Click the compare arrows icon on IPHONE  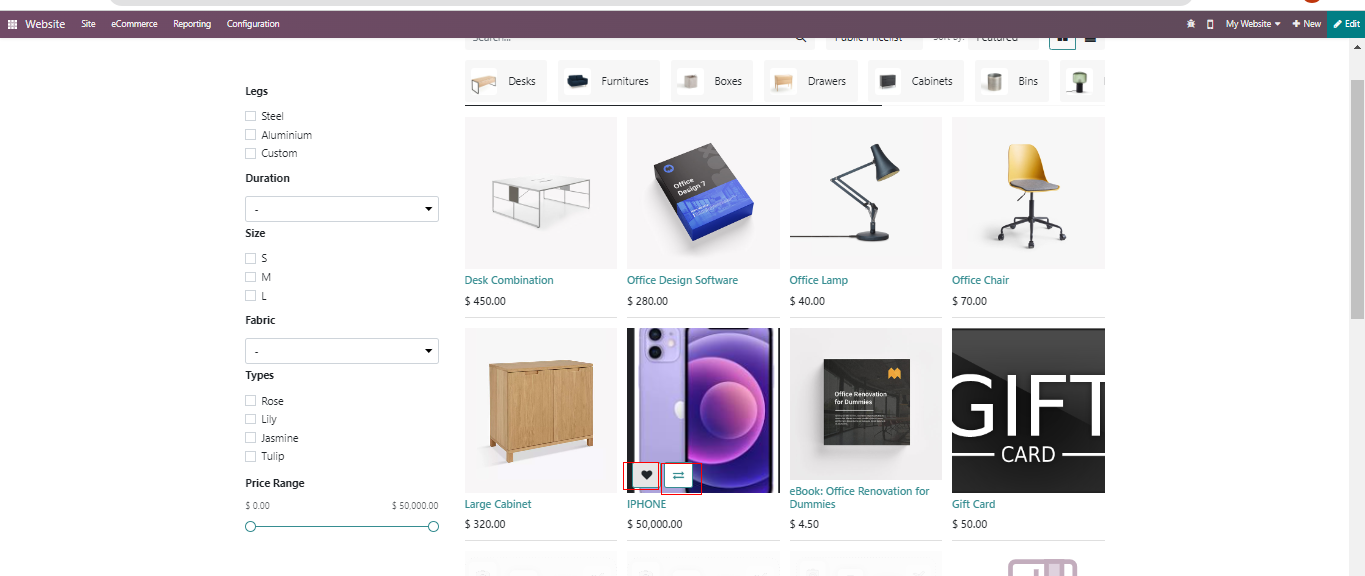[x=678, y=476]
